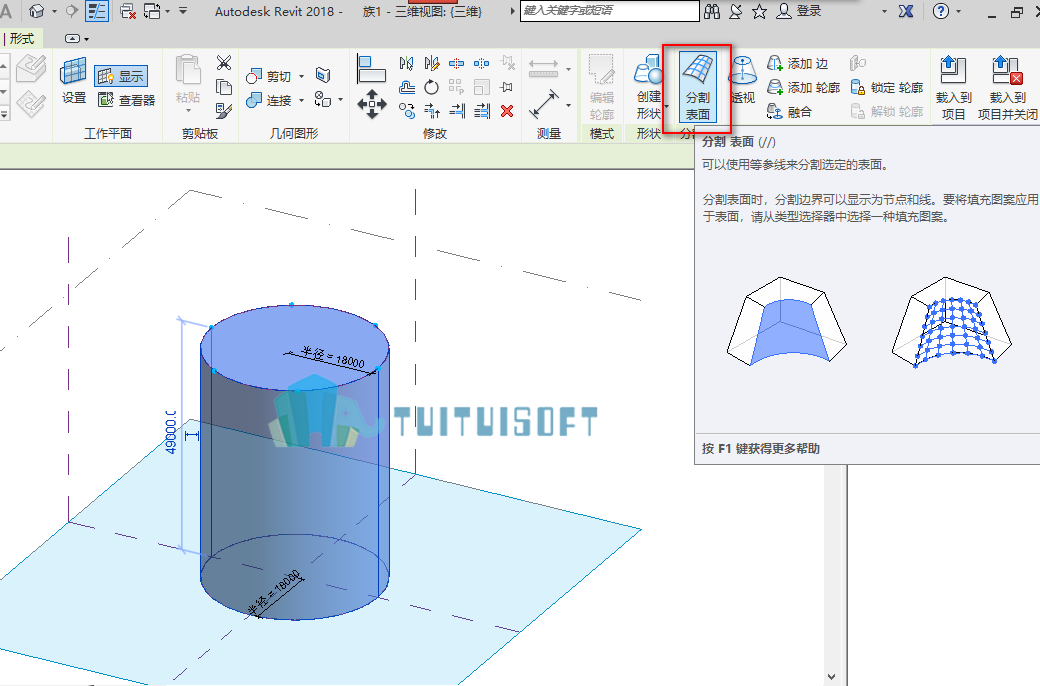Click Load into Project (载入到项目)
The width and height of the screenshot is (1040, 686).
[953, 88]
